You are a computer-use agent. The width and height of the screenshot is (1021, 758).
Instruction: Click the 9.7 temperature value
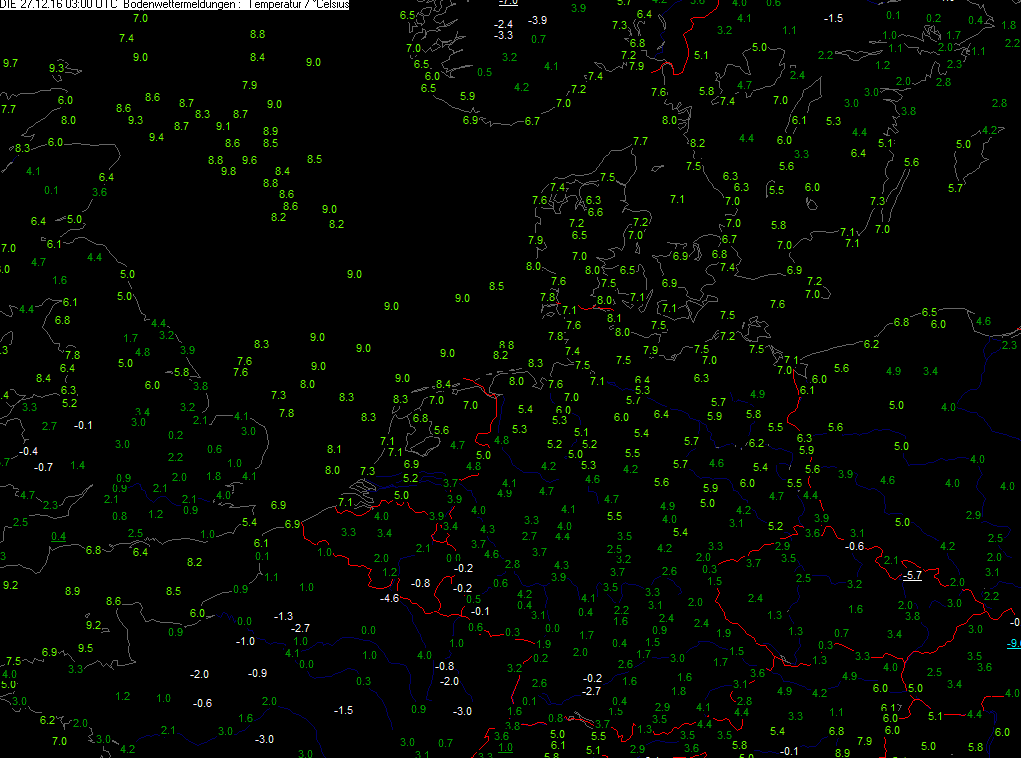point(10,64)
